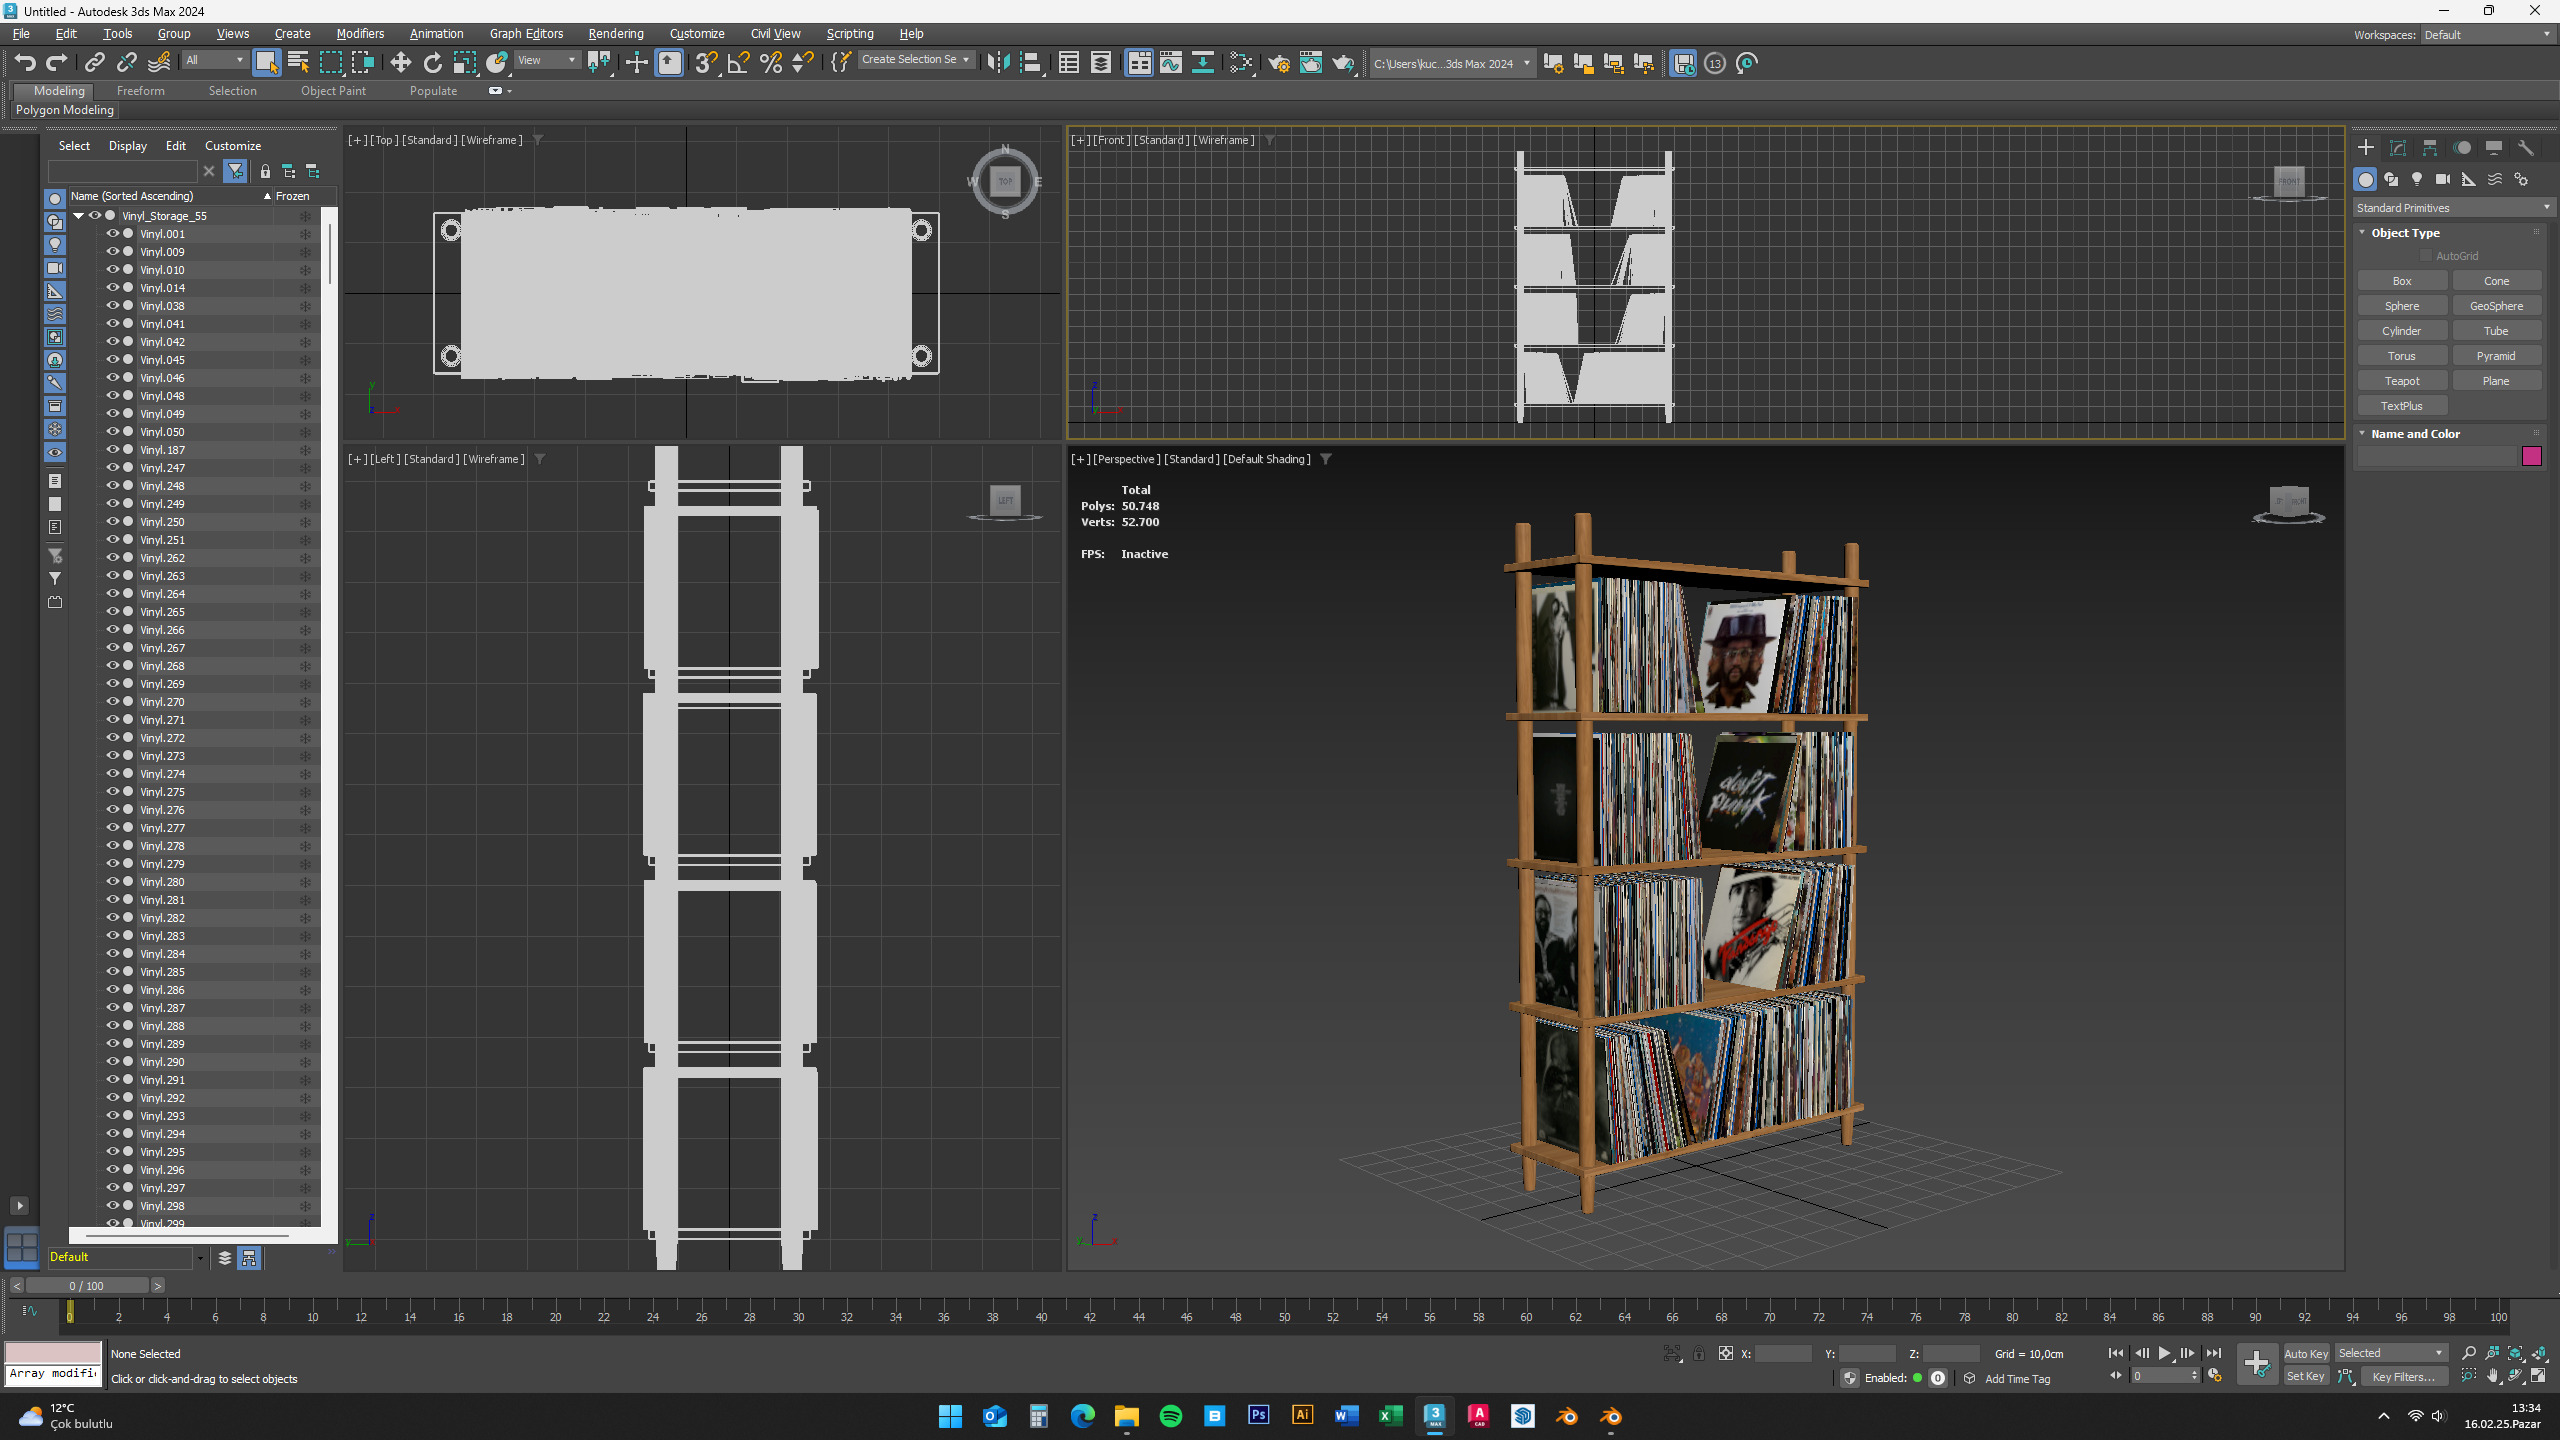Screen dimensions: 2560x1440
Task: Toggle the frozen state of Vinyl.045
Action: 305,360
